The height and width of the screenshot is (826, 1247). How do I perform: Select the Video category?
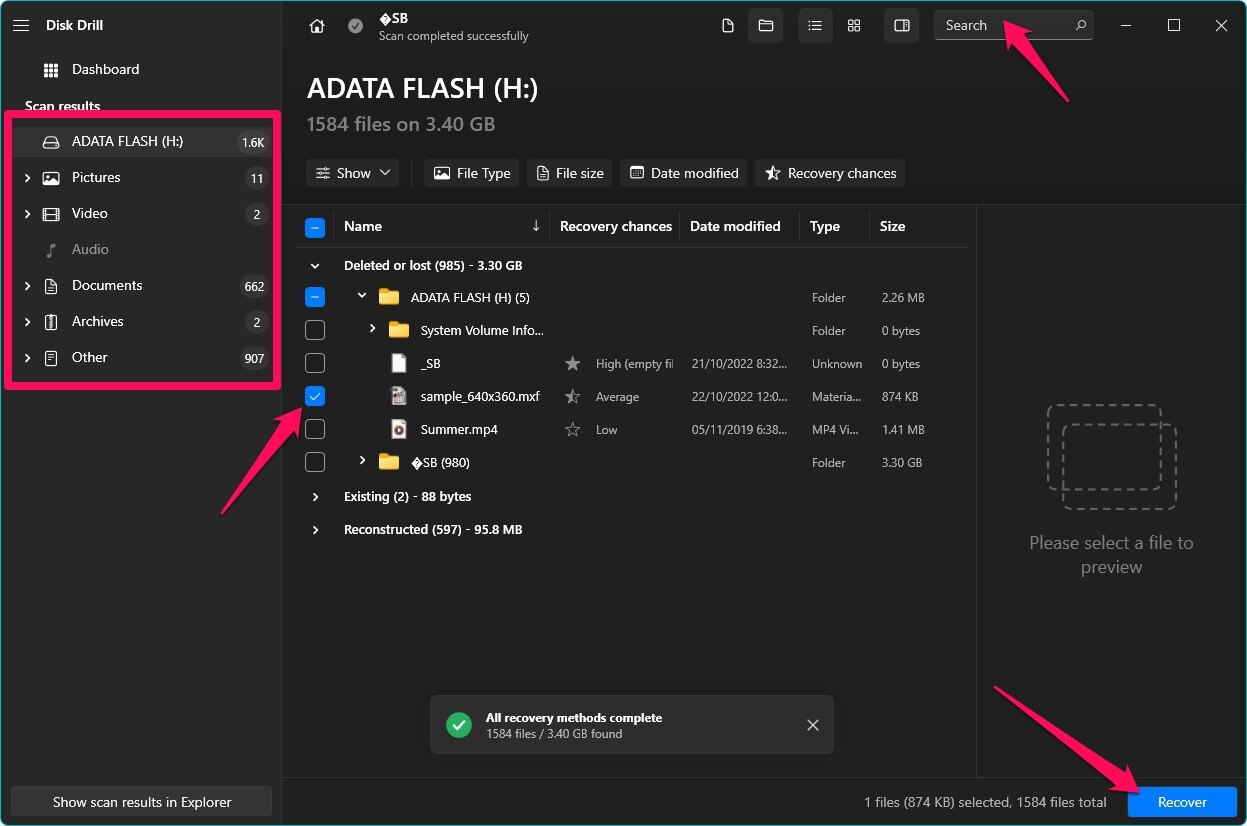140,214
